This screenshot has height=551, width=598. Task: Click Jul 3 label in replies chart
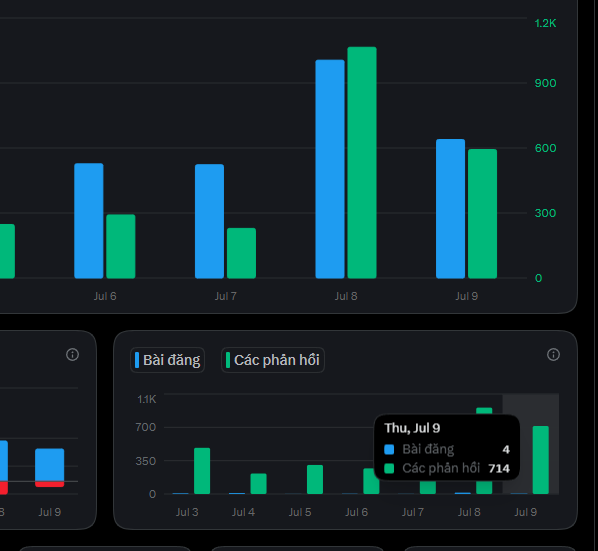(x=187, y=512)
